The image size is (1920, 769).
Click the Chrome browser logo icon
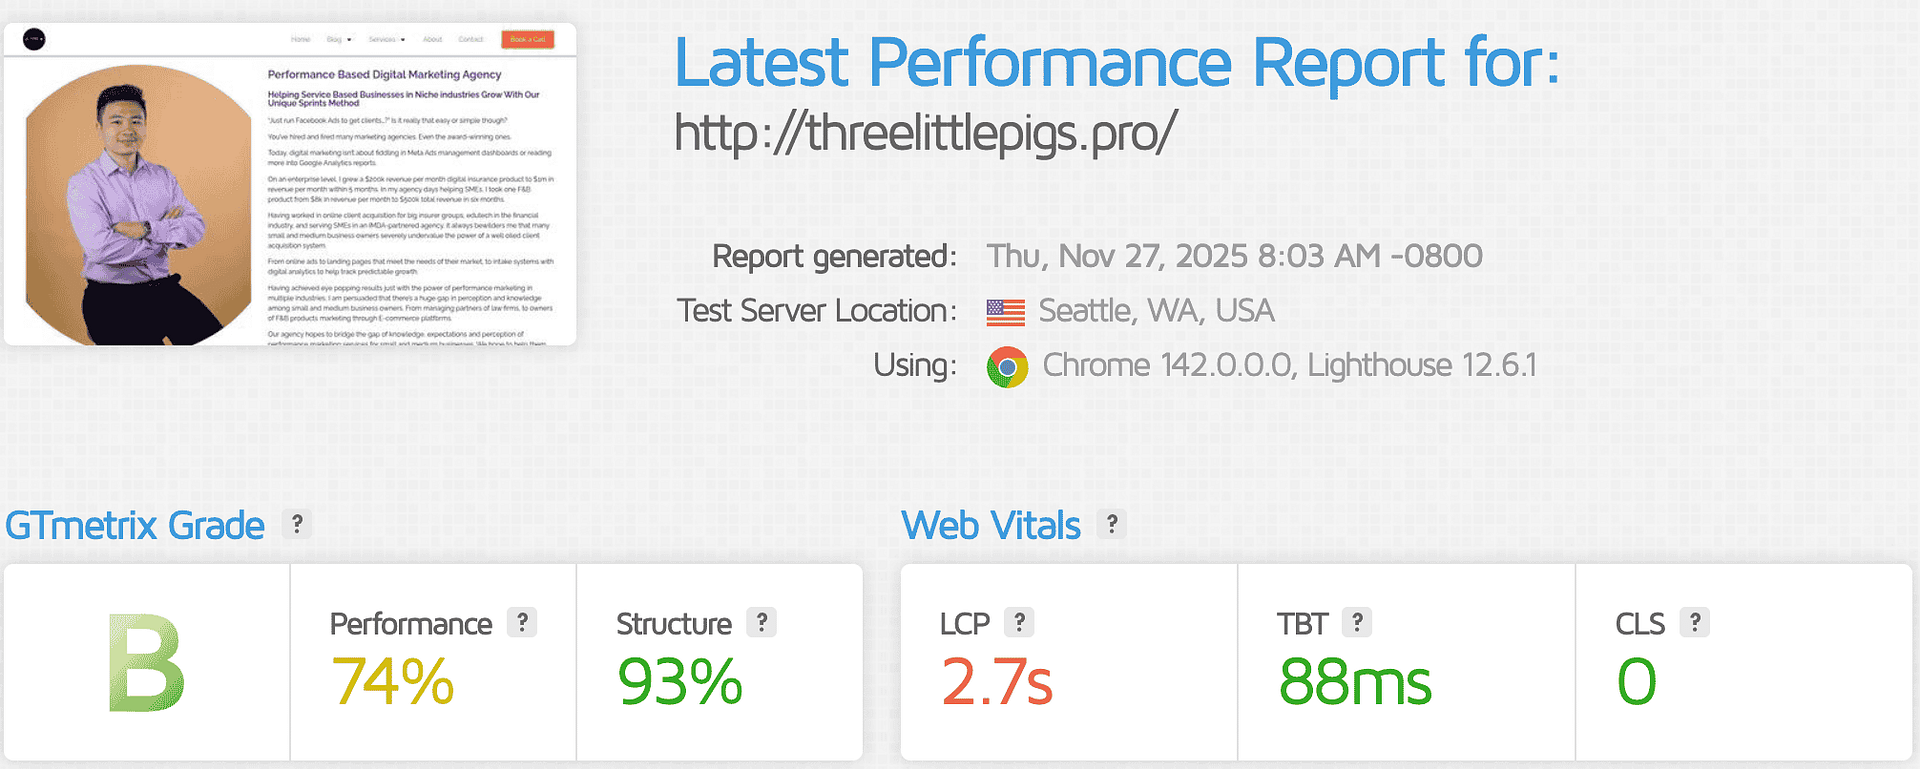(1007, 367)
